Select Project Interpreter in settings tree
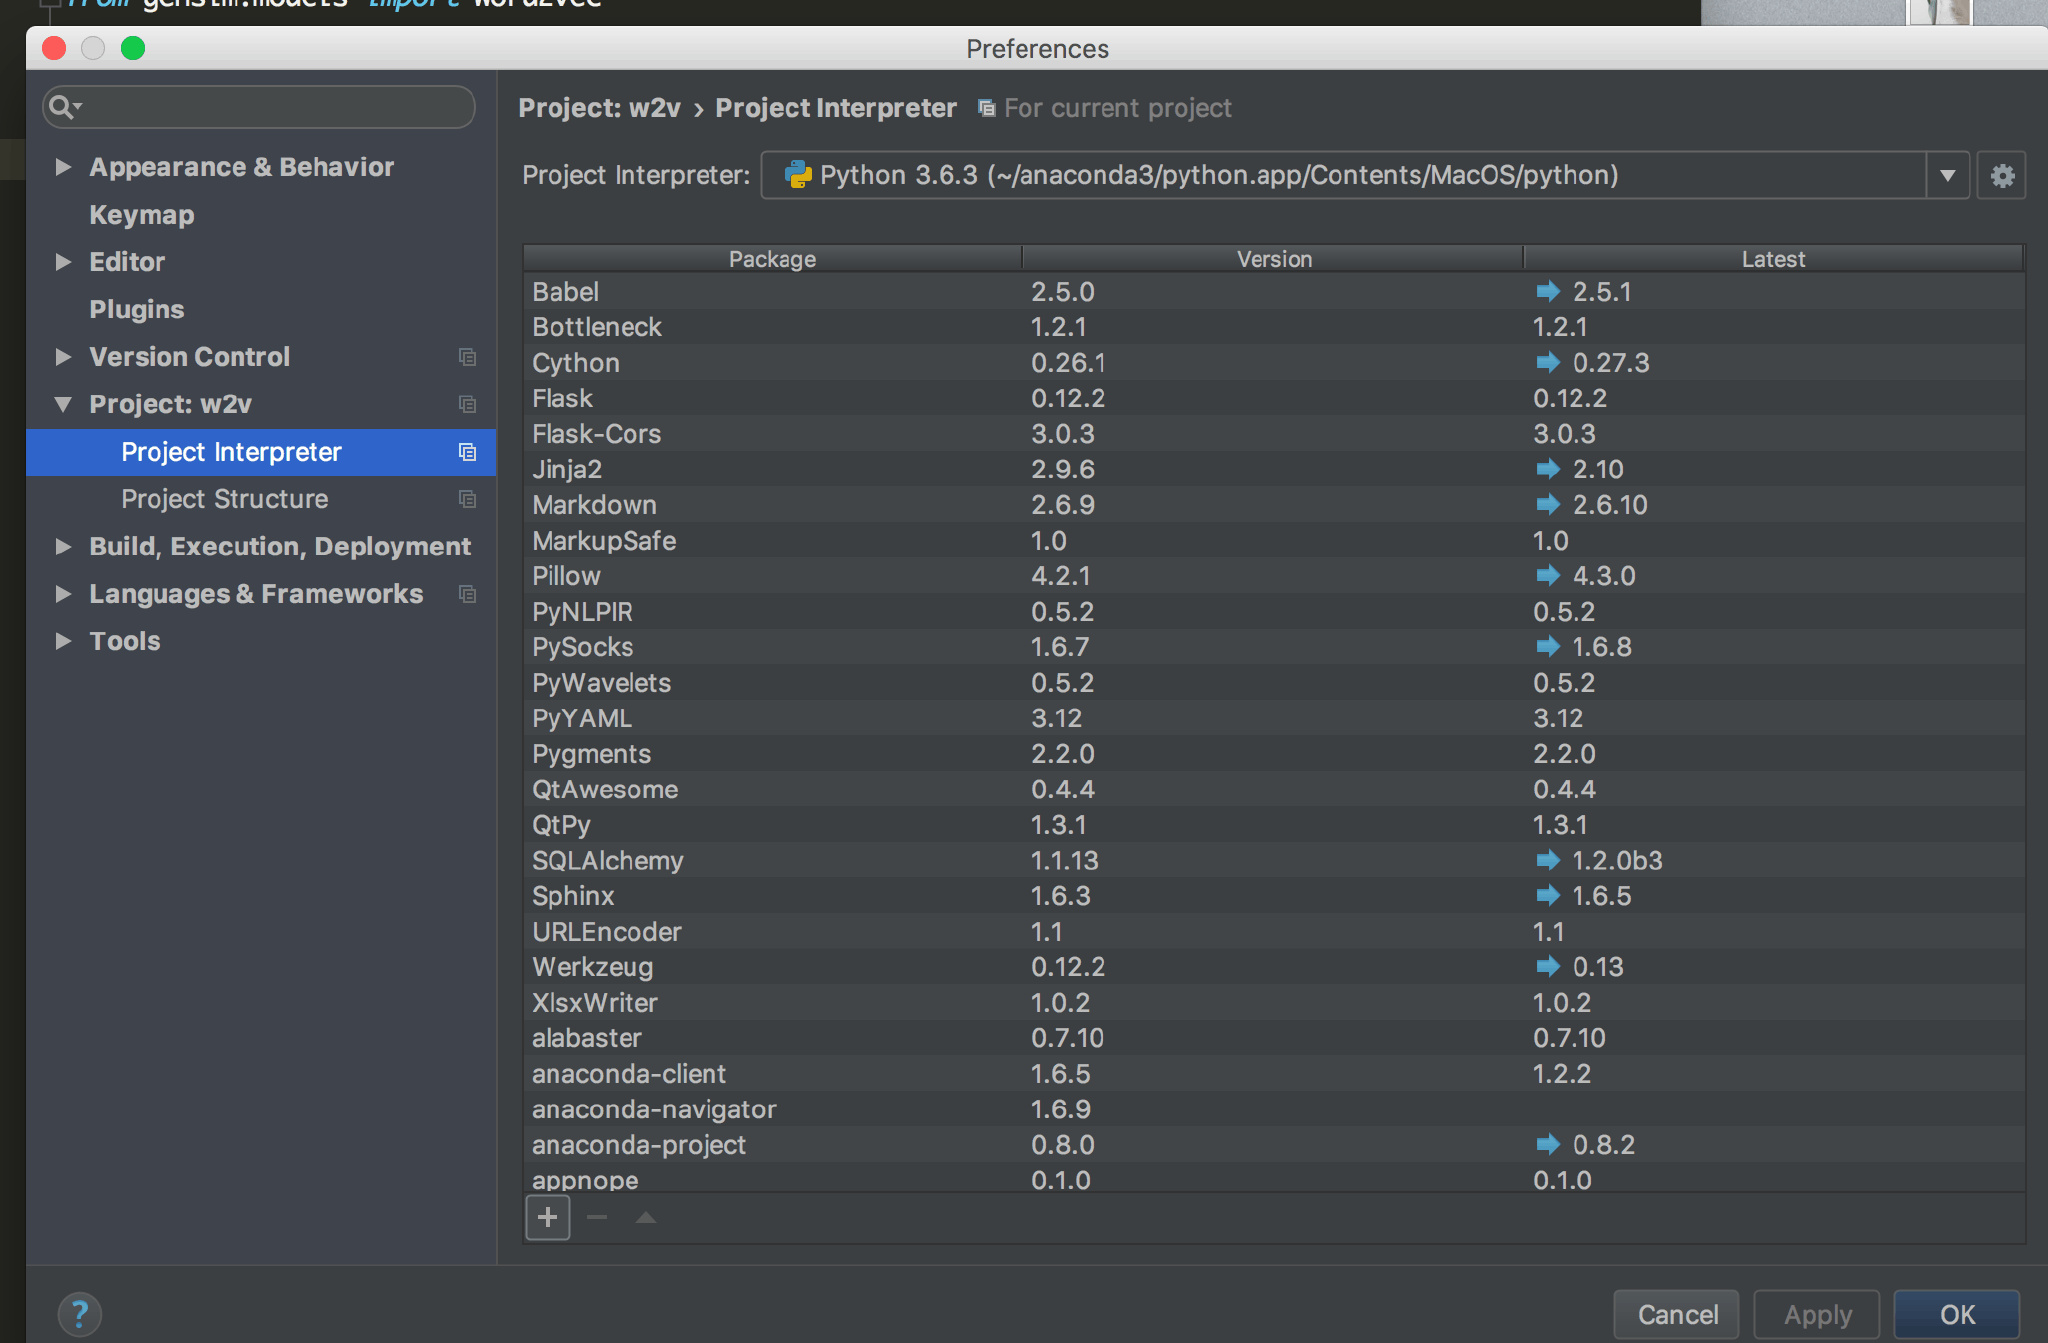 [x=261, y=452]
